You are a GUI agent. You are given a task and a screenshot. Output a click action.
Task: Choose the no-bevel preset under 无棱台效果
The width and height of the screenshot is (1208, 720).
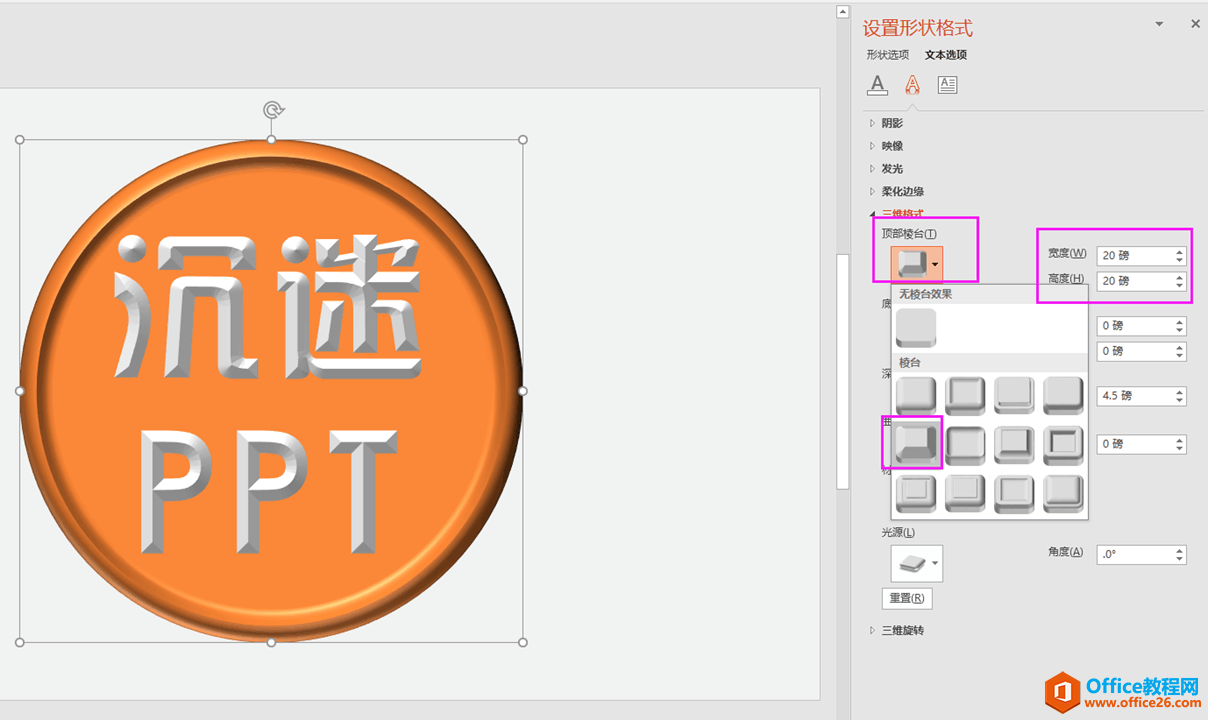(916, 328)
